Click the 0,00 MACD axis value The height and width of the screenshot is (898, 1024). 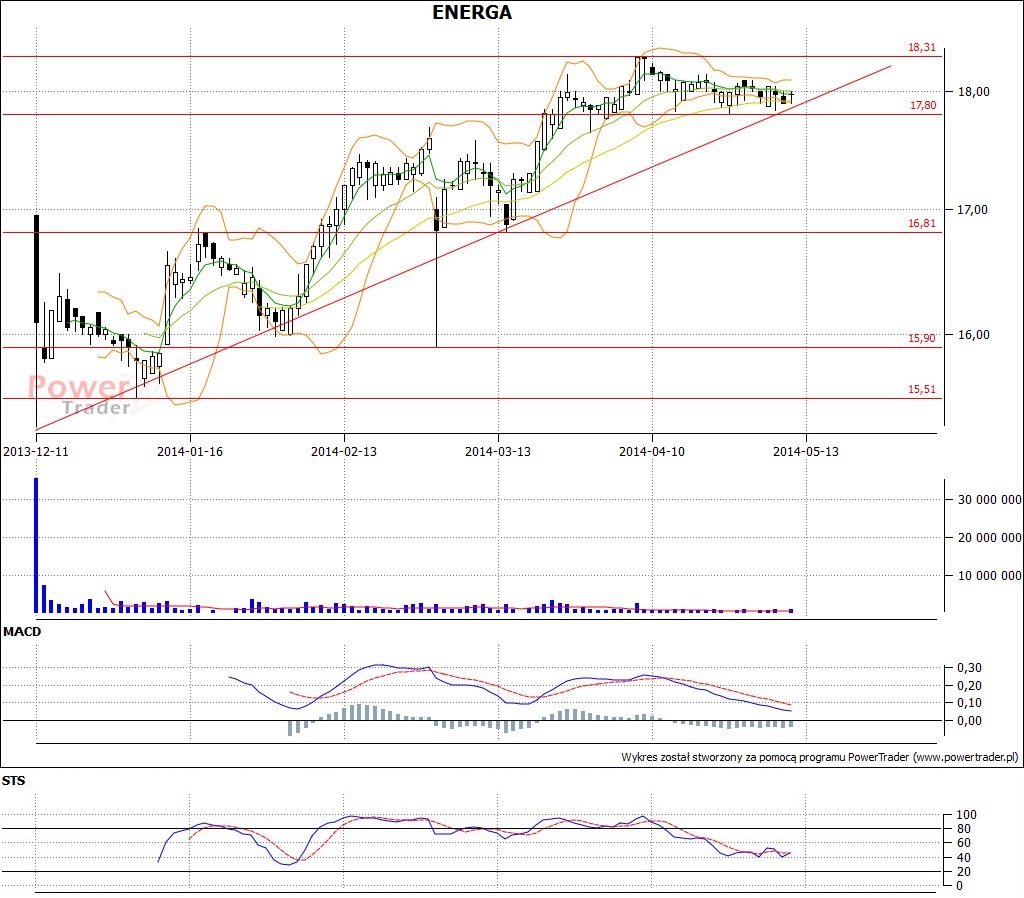click(x=969, y=720)
